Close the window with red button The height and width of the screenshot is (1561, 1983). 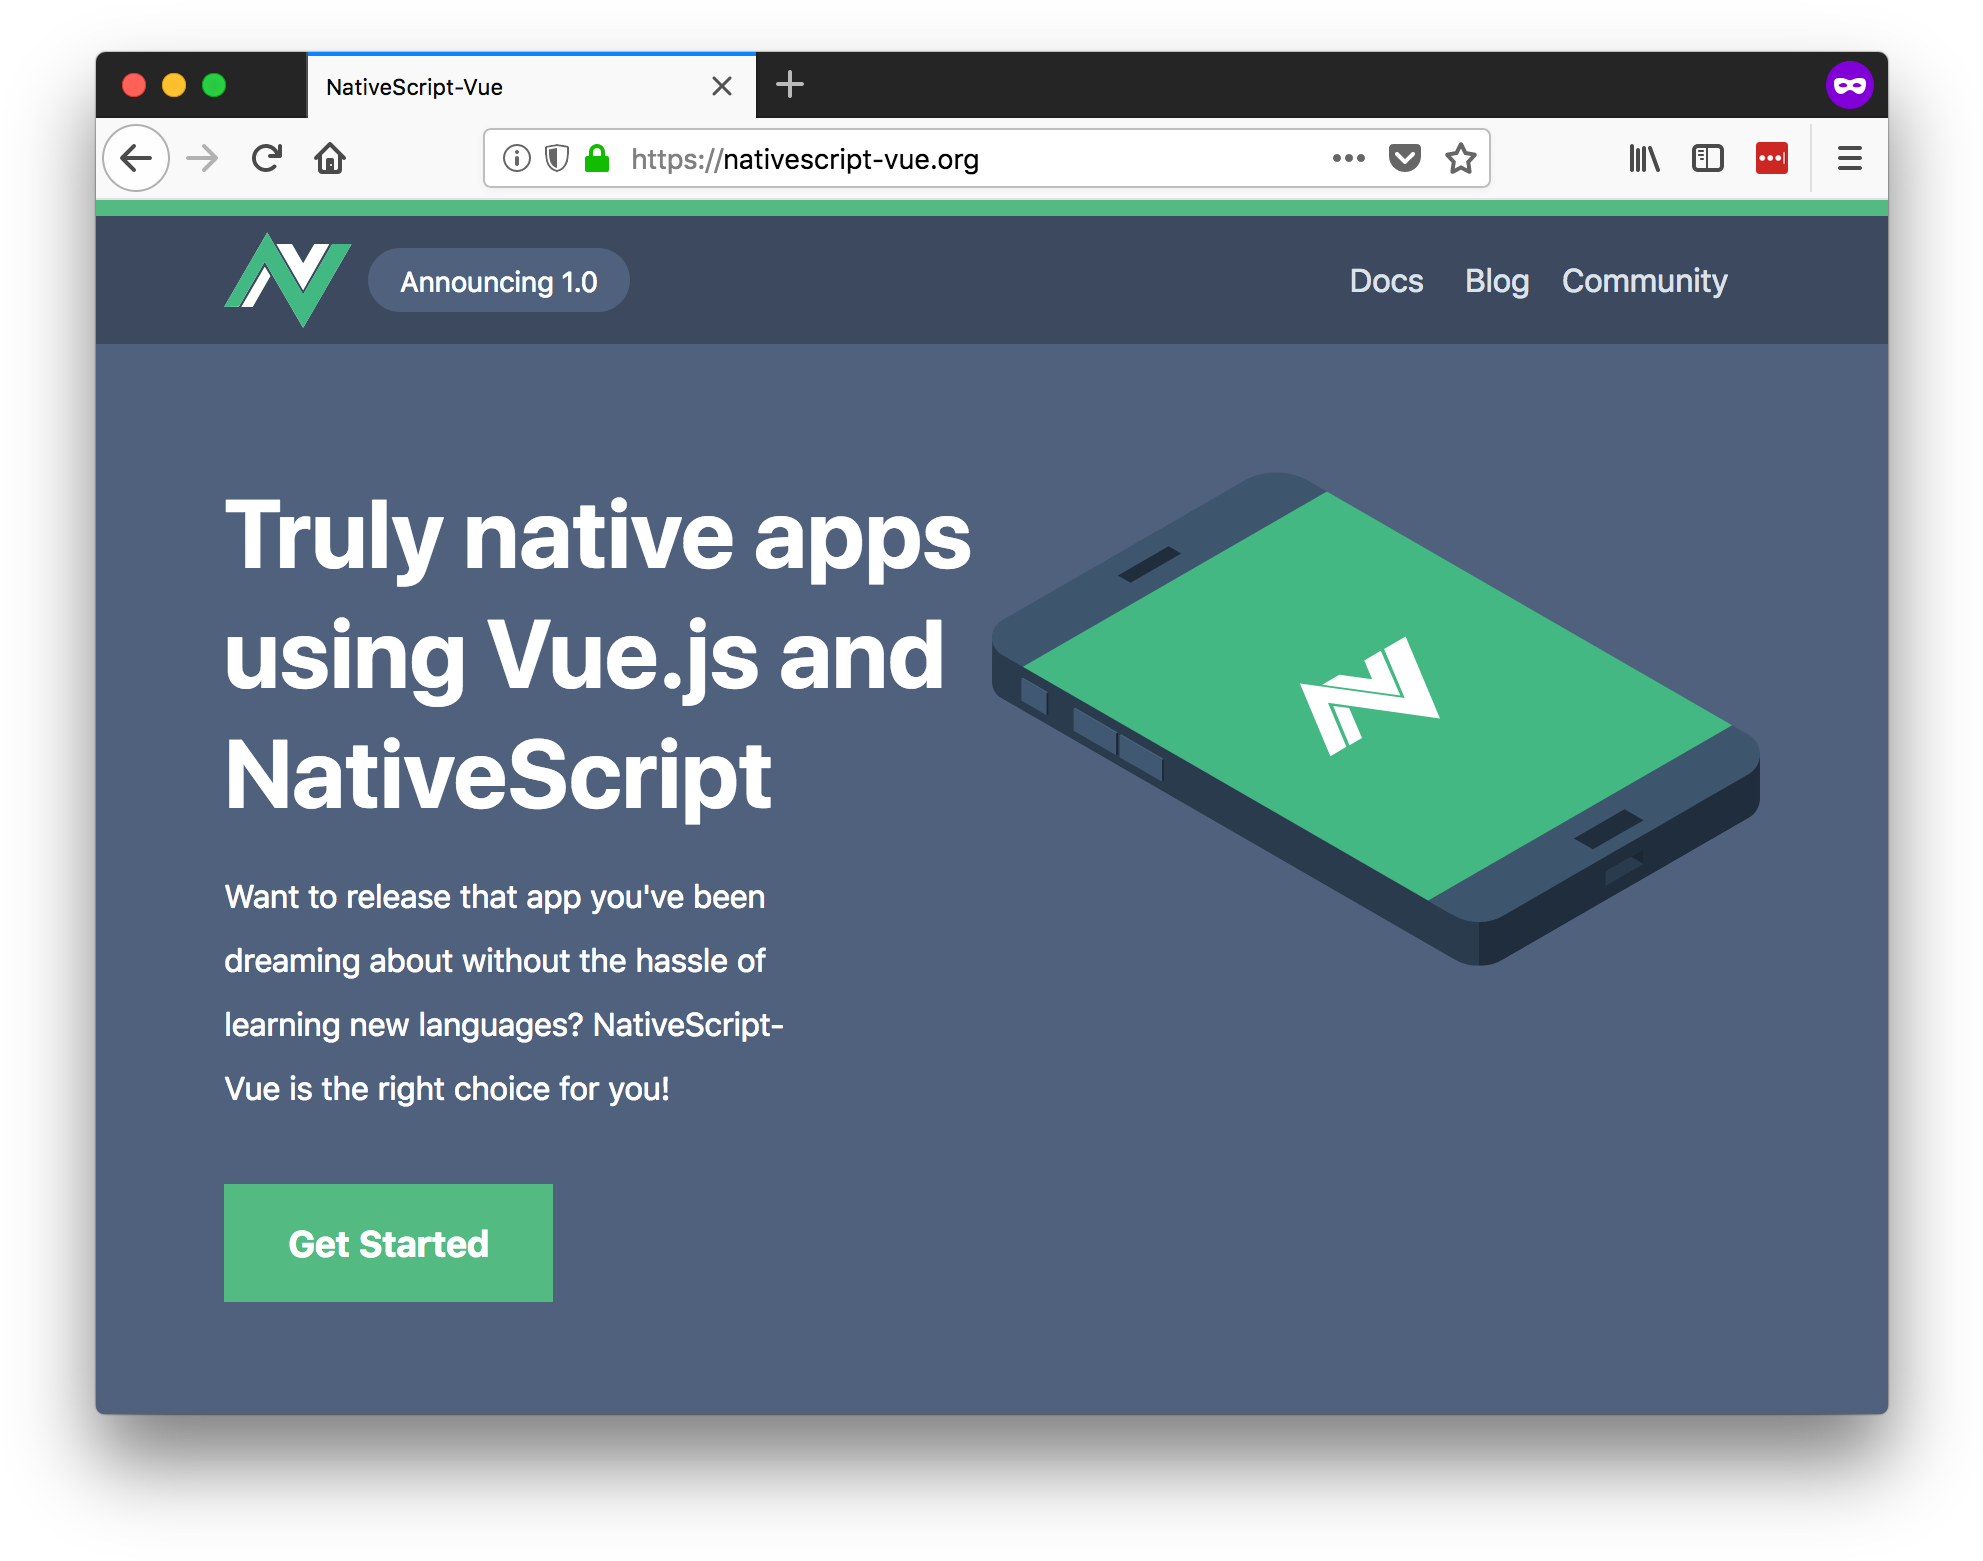pos(134,85)
